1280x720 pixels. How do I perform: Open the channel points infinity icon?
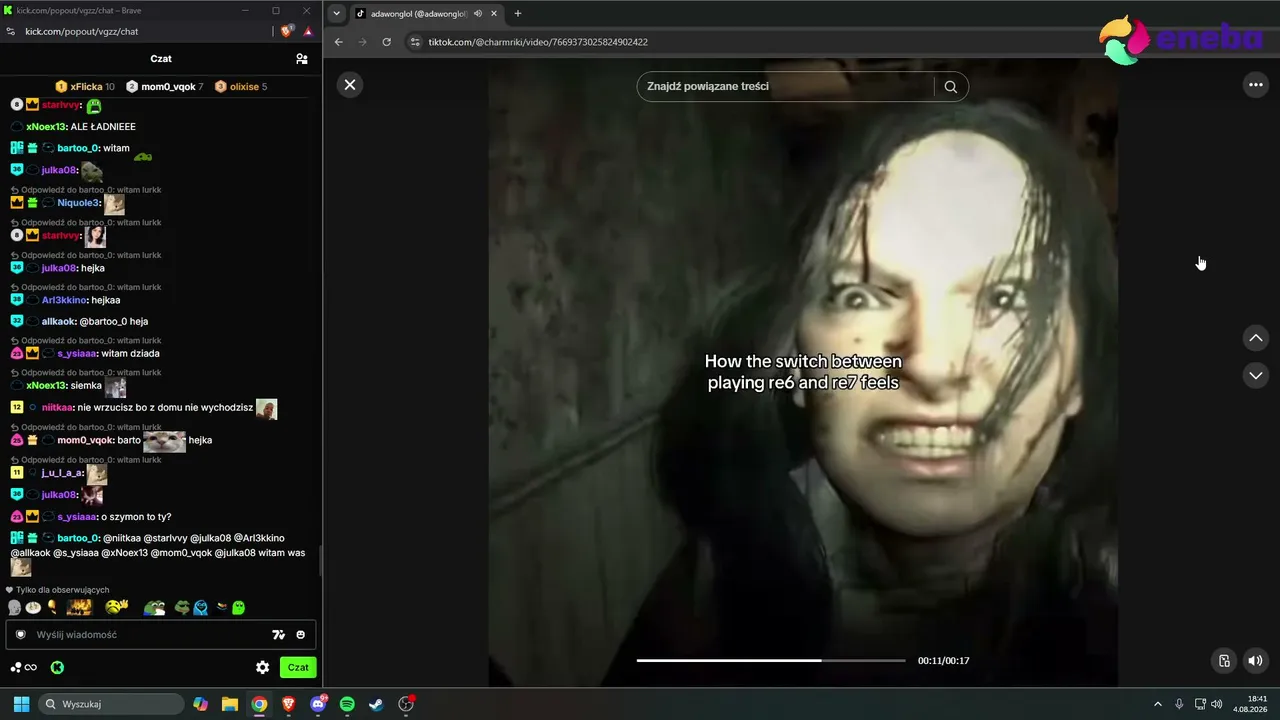24,668
